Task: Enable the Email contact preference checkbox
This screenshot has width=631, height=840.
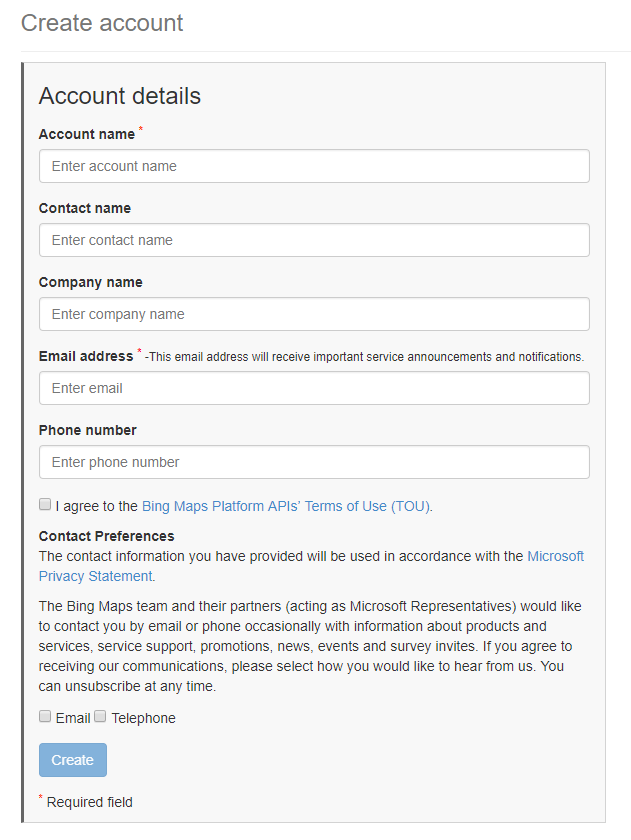Action: [45, 716]
